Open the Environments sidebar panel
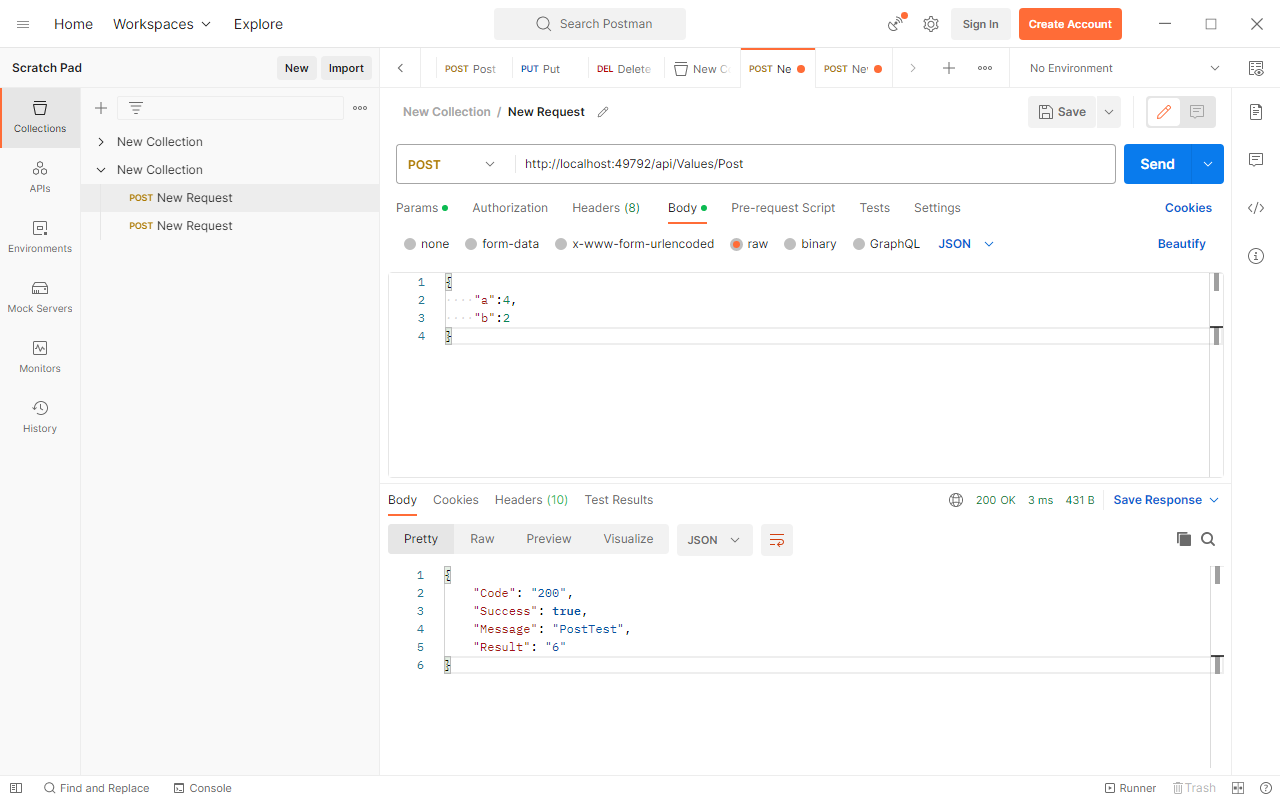The height and width of the screenshot is (800, 1280). click(40, 237)
